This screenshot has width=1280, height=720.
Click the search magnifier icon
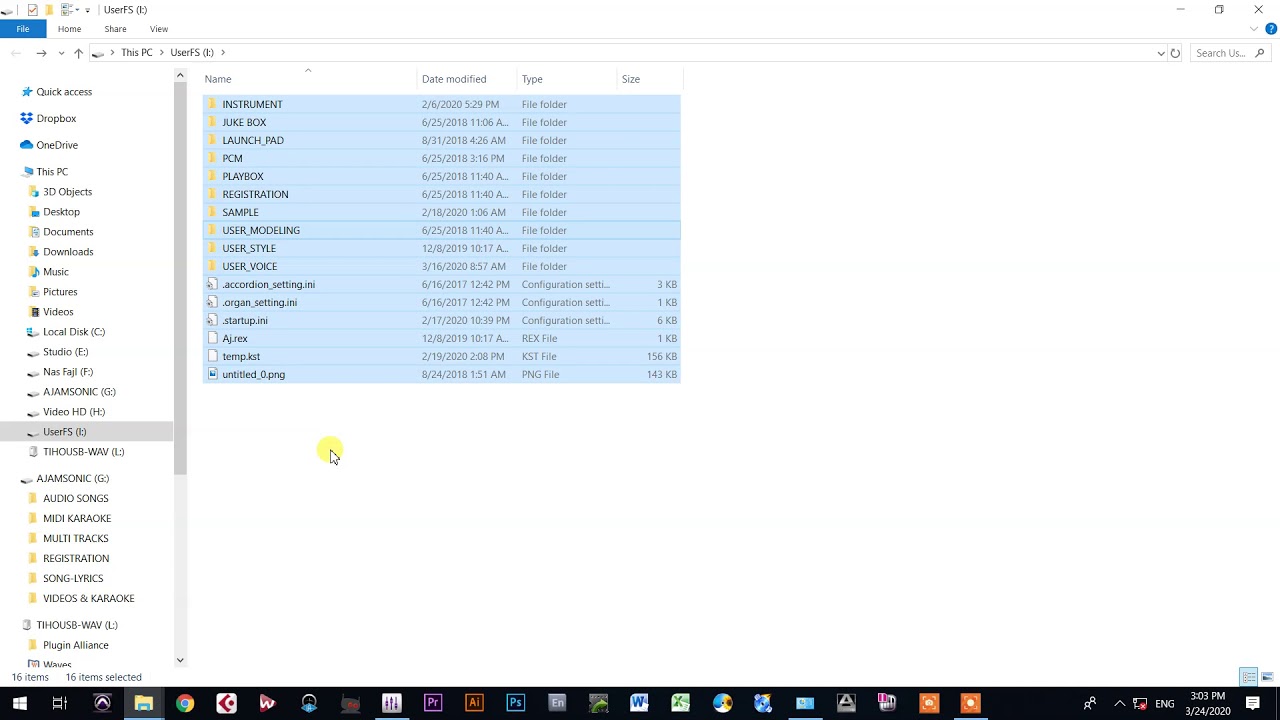[x=1260, y=53]
